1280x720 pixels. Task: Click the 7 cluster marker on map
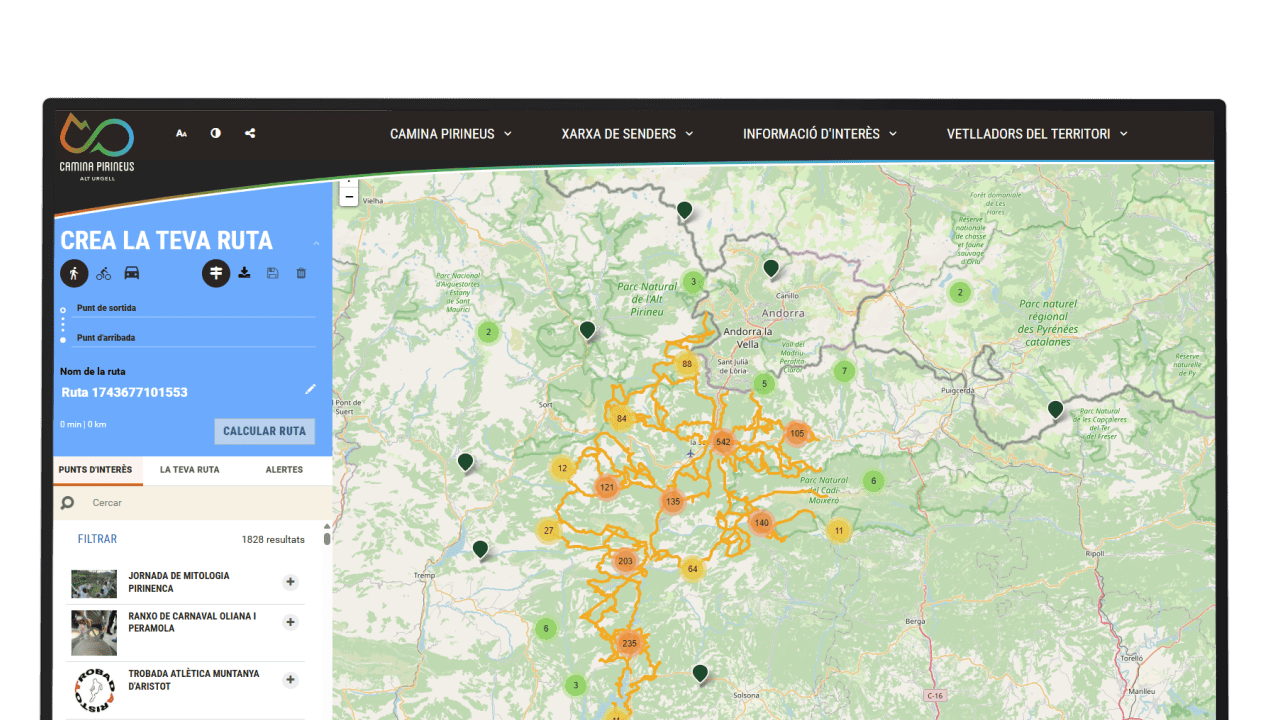(844, 371)
